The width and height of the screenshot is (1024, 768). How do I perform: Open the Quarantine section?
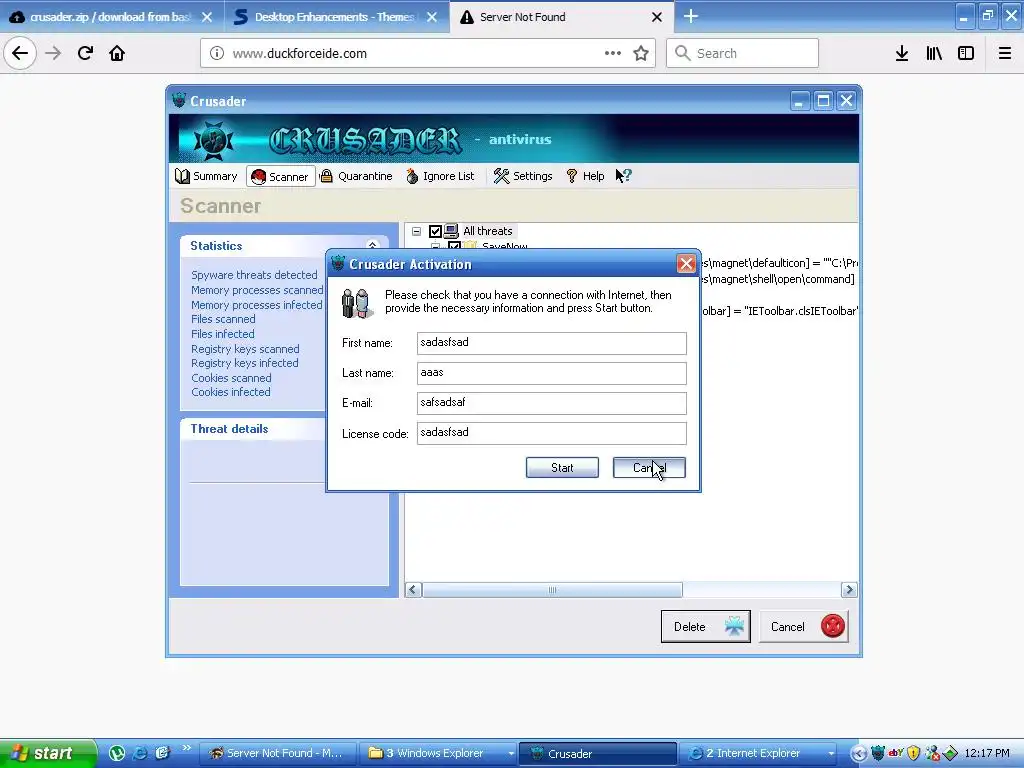357,176
